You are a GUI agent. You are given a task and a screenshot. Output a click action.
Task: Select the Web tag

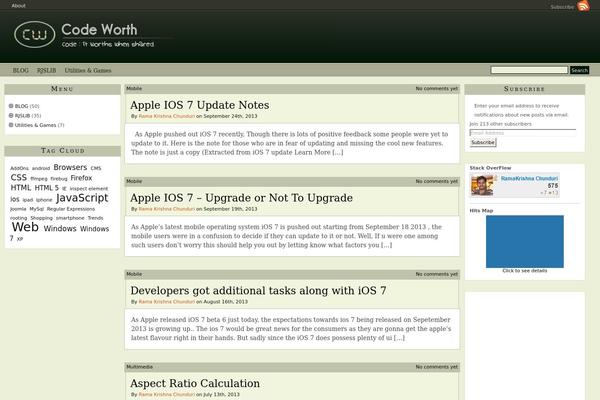click(x=25, y=227)
